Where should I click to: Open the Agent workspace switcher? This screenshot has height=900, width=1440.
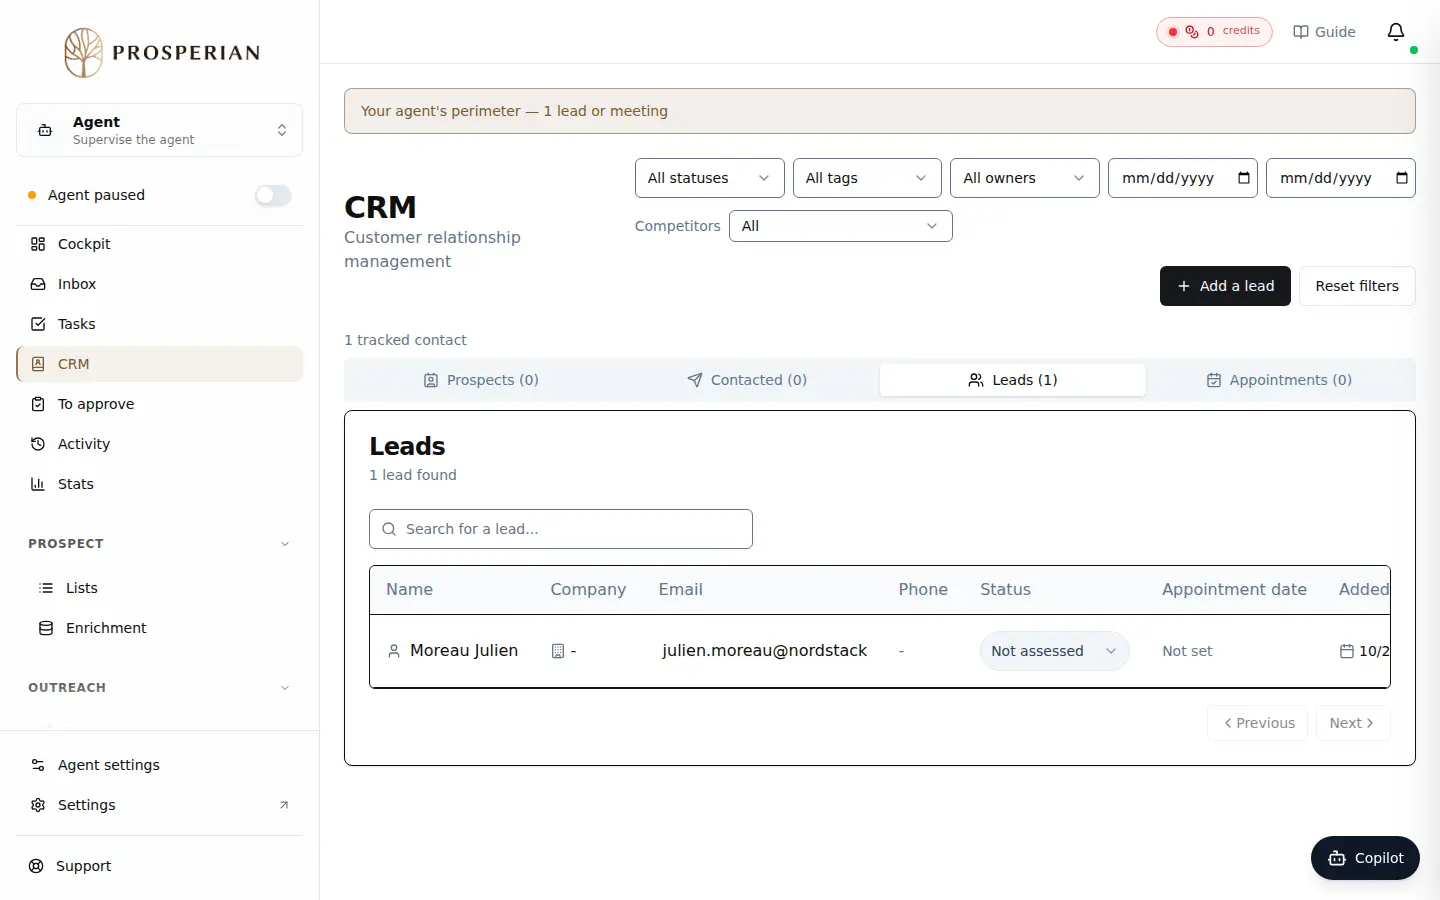coord(160,130)
